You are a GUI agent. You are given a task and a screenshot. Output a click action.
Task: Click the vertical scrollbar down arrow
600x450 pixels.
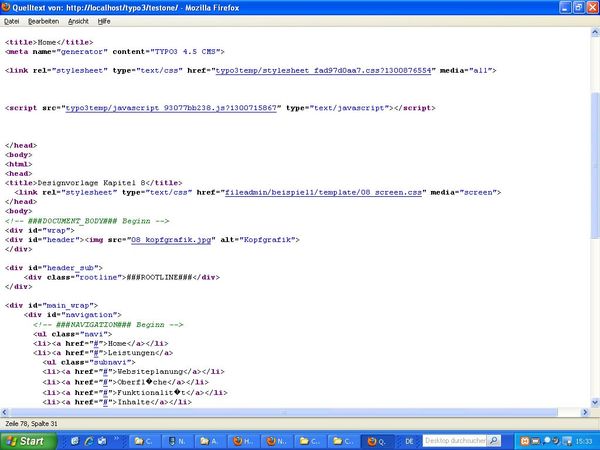point(595,402)
